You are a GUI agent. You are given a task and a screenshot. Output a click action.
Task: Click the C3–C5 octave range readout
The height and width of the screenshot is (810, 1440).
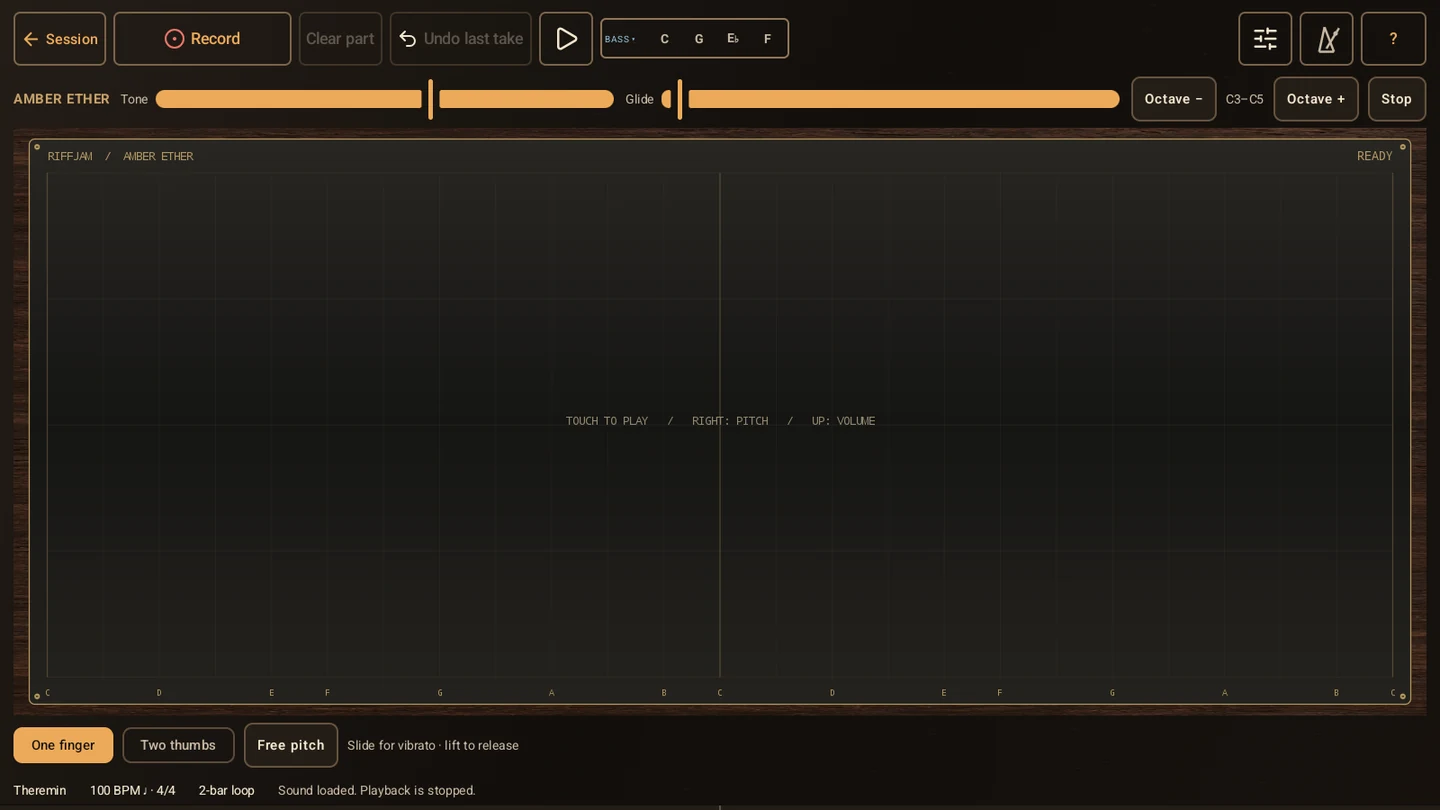tap(1245, 99)
